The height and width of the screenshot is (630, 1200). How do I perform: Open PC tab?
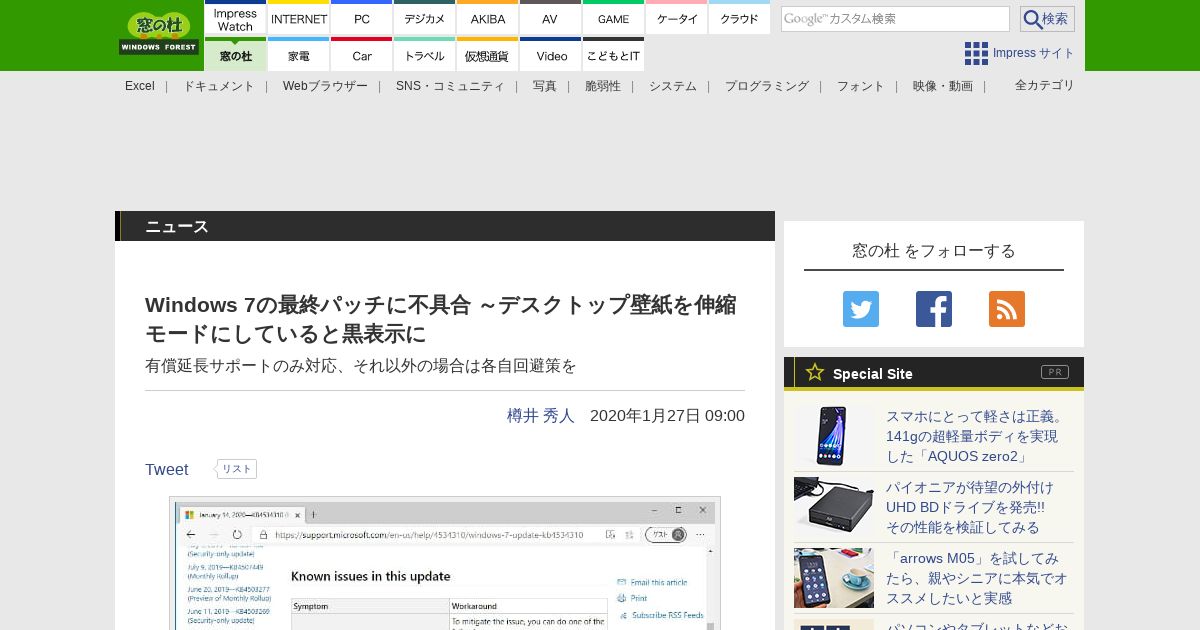[x=362, y=19]
